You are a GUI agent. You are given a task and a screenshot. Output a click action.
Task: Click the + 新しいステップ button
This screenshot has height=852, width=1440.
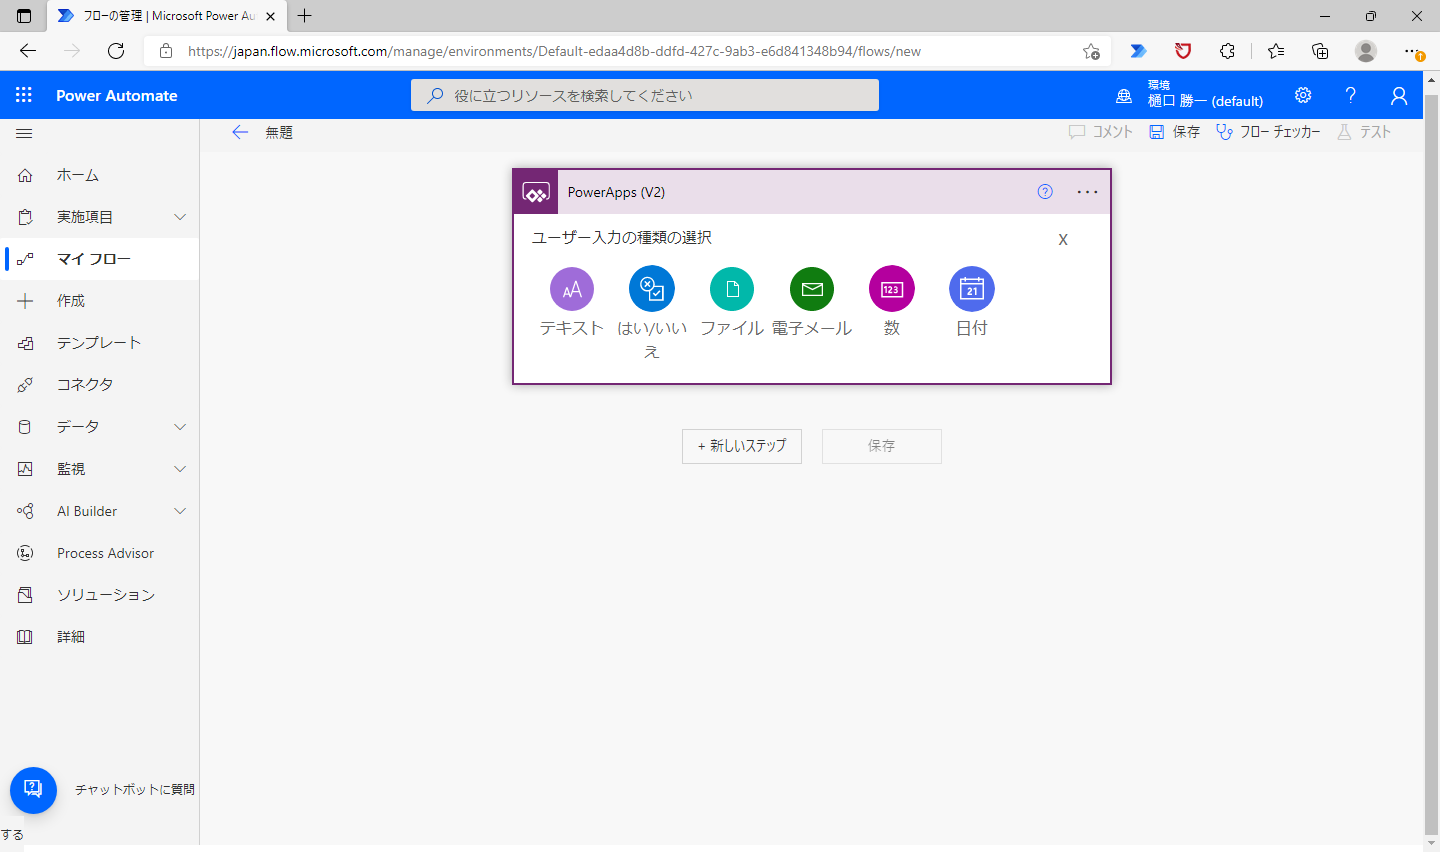pyautogui.click(x=742, y=446)
